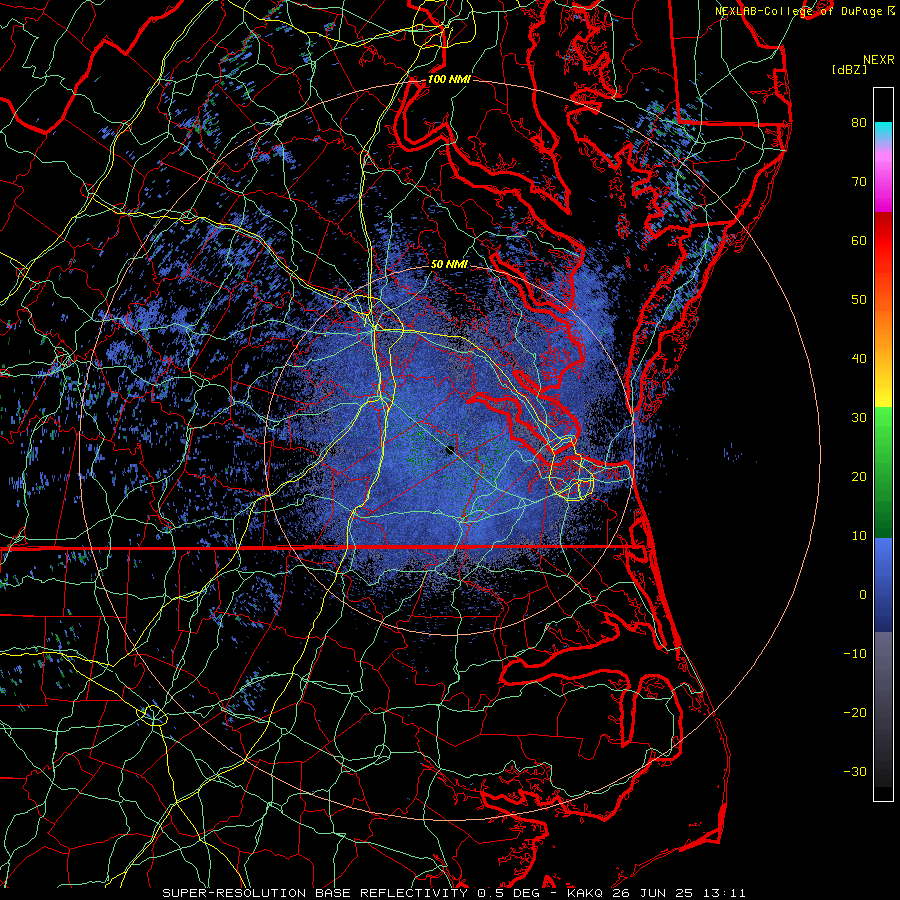Viewport: 900px width, 900px height.
Task: Click the "NEXR" label above the color scale
Action: pos(879,60)
